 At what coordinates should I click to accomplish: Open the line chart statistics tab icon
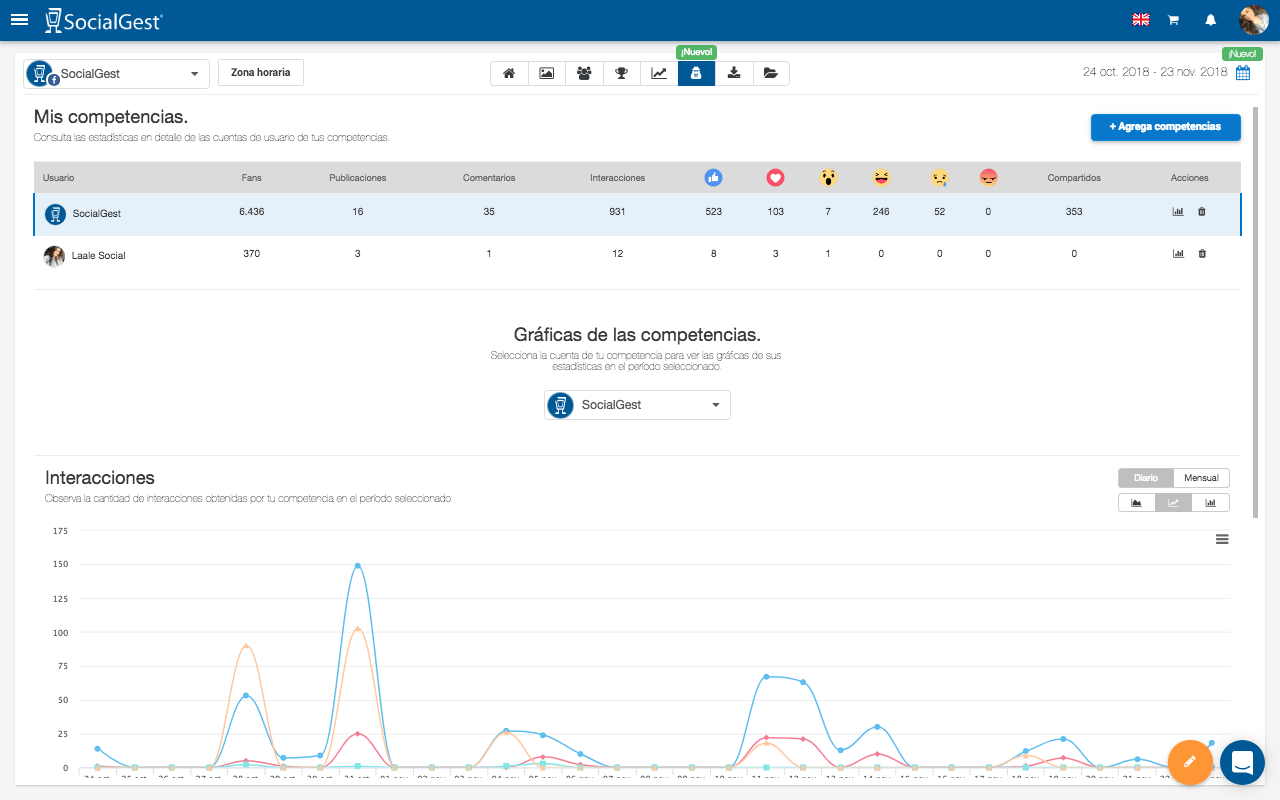pos(659,73)
